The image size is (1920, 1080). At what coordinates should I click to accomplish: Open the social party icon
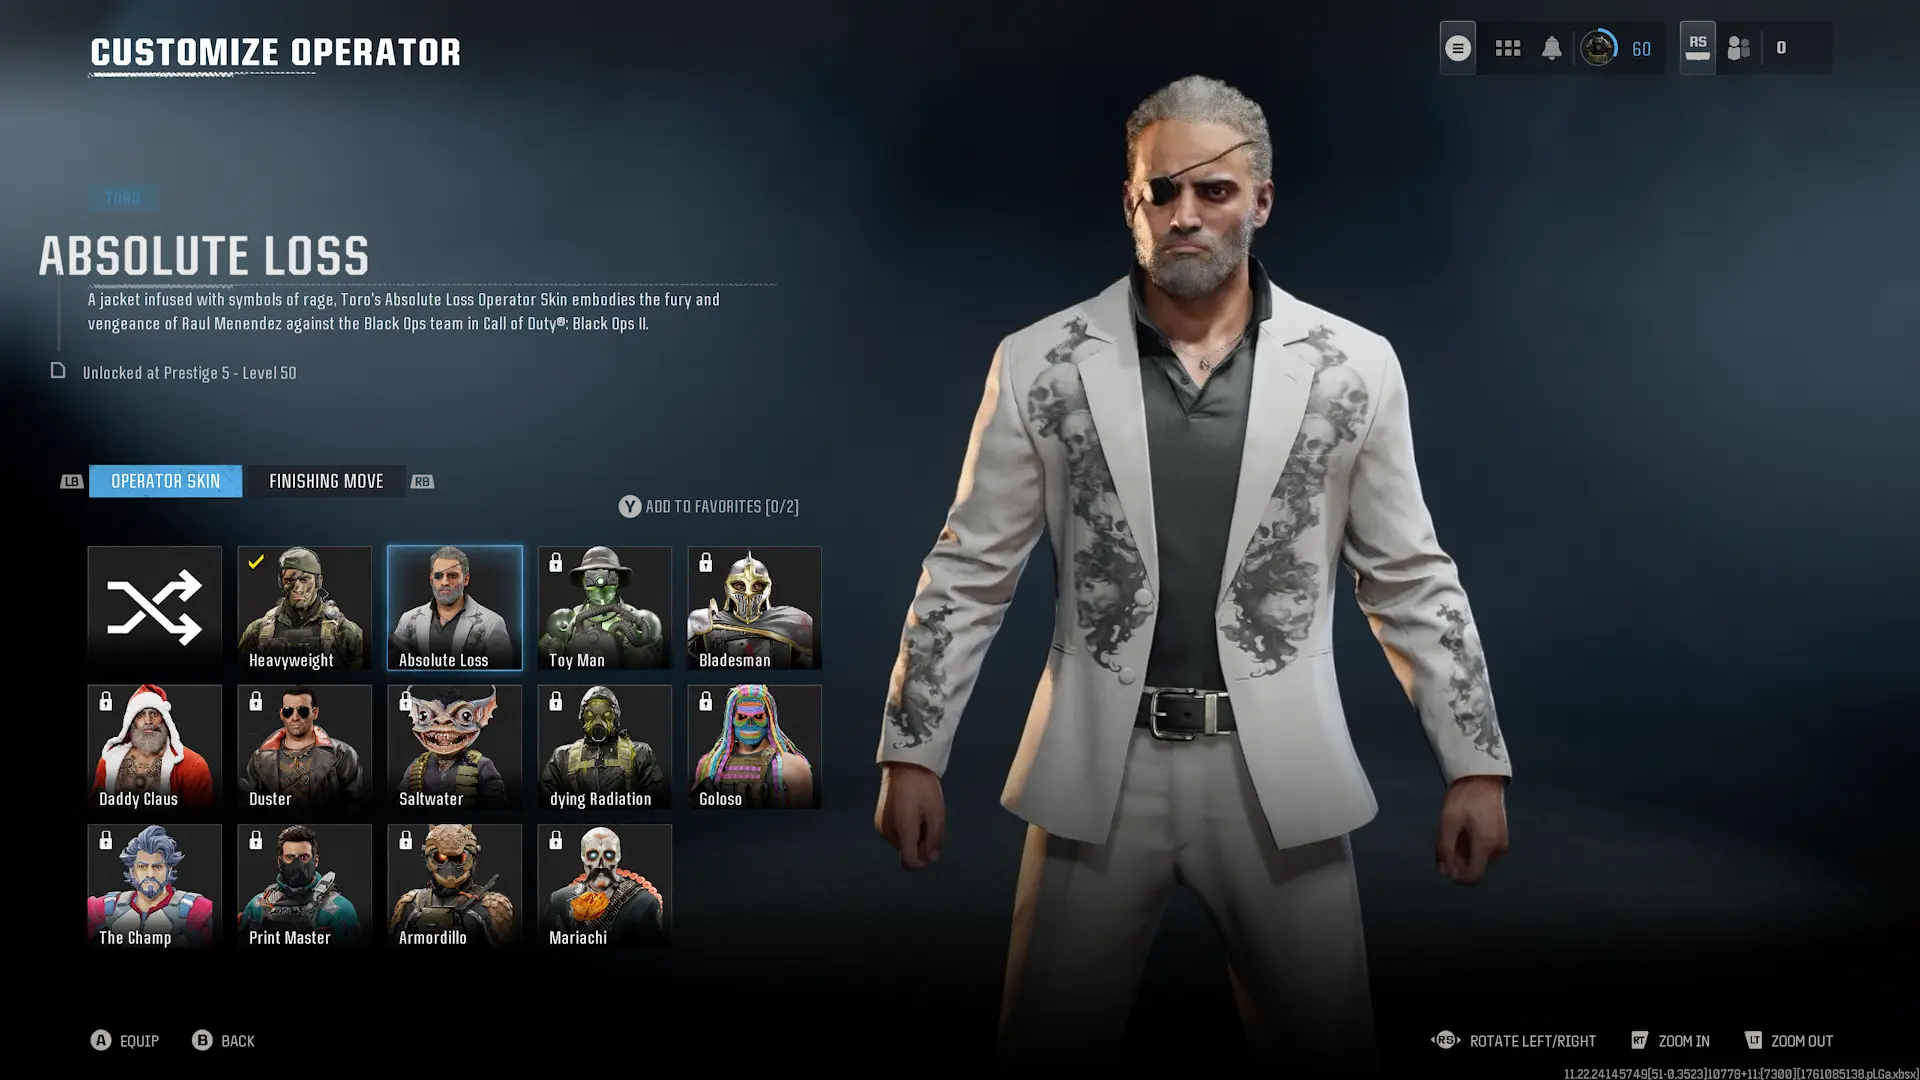[x=1739, y=48]
